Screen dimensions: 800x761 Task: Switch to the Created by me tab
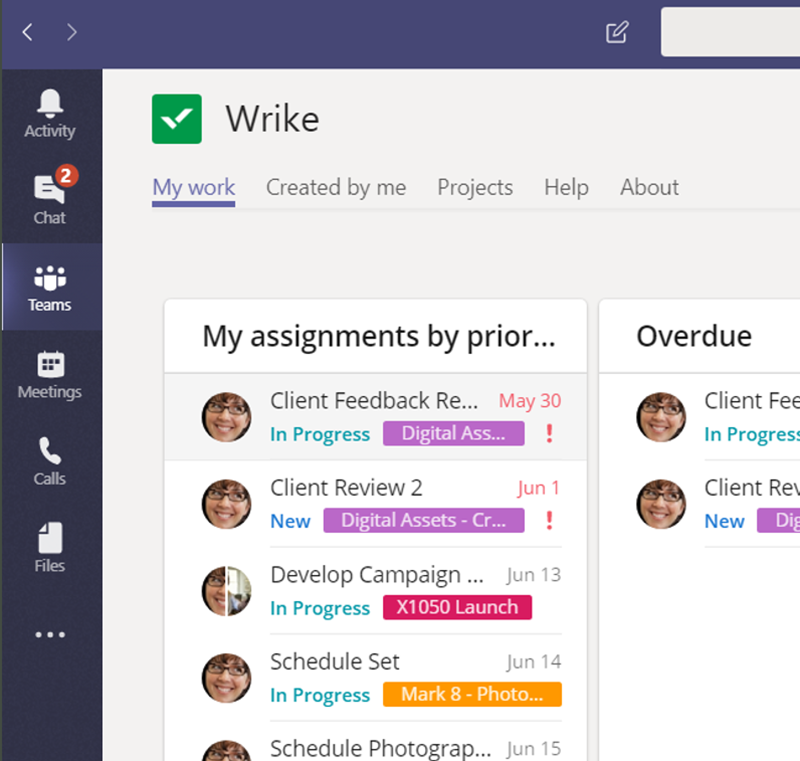[x=336, y=188]
